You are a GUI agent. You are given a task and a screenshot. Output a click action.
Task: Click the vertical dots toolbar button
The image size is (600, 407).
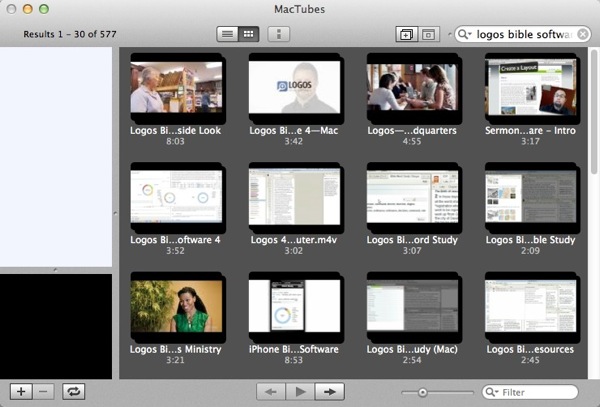tap(279, 34)
